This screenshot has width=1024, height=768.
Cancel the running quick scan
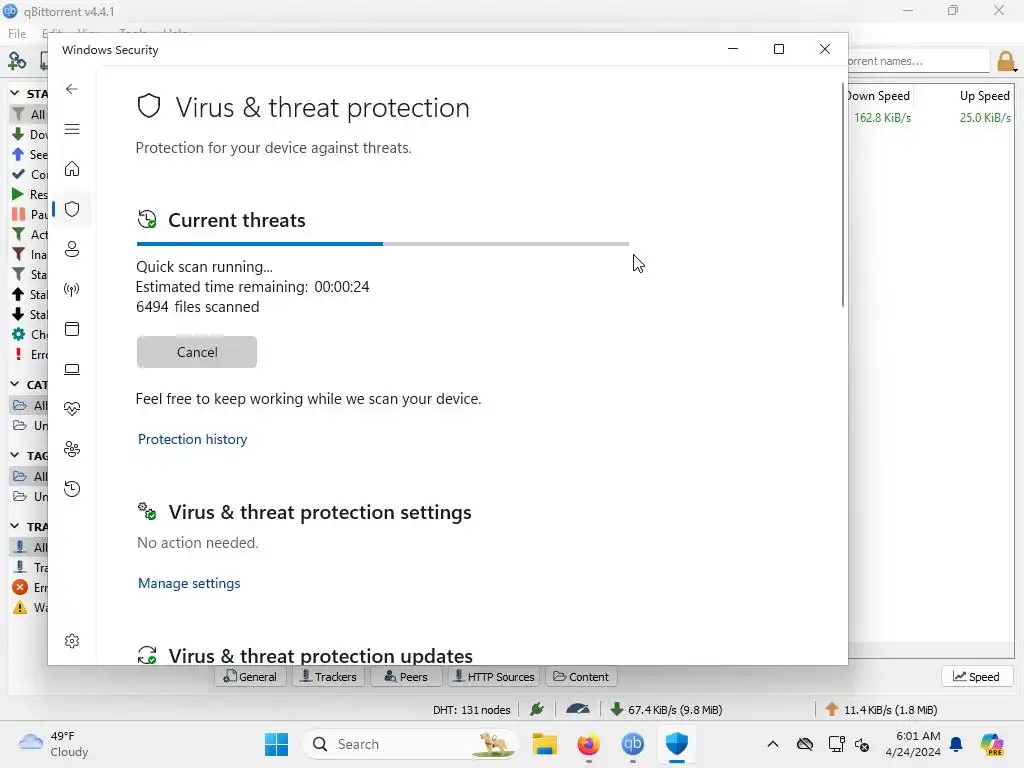tap(197, 352)
